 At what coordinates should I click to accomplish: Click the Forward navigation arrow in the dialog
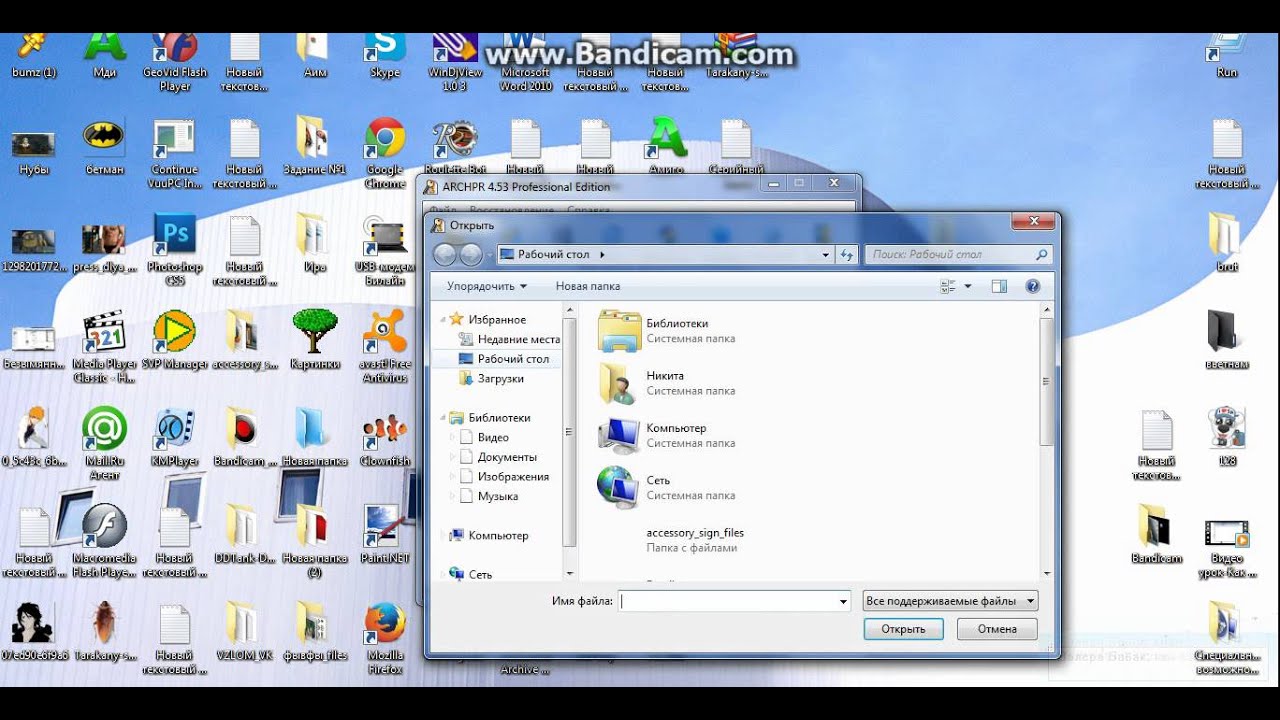(x=471, y=255)
